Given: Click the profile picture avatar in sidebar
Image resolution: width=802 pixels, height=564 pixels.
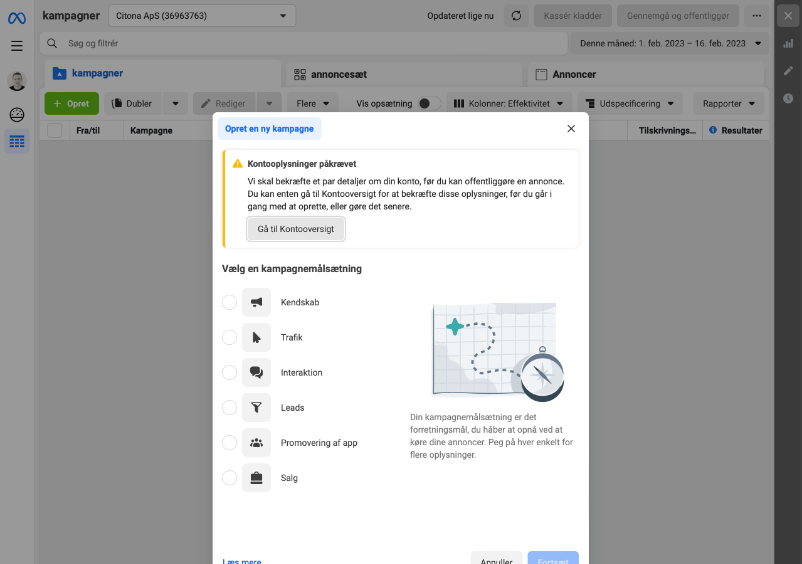Looking at the screenshot, I should point(17,82).
